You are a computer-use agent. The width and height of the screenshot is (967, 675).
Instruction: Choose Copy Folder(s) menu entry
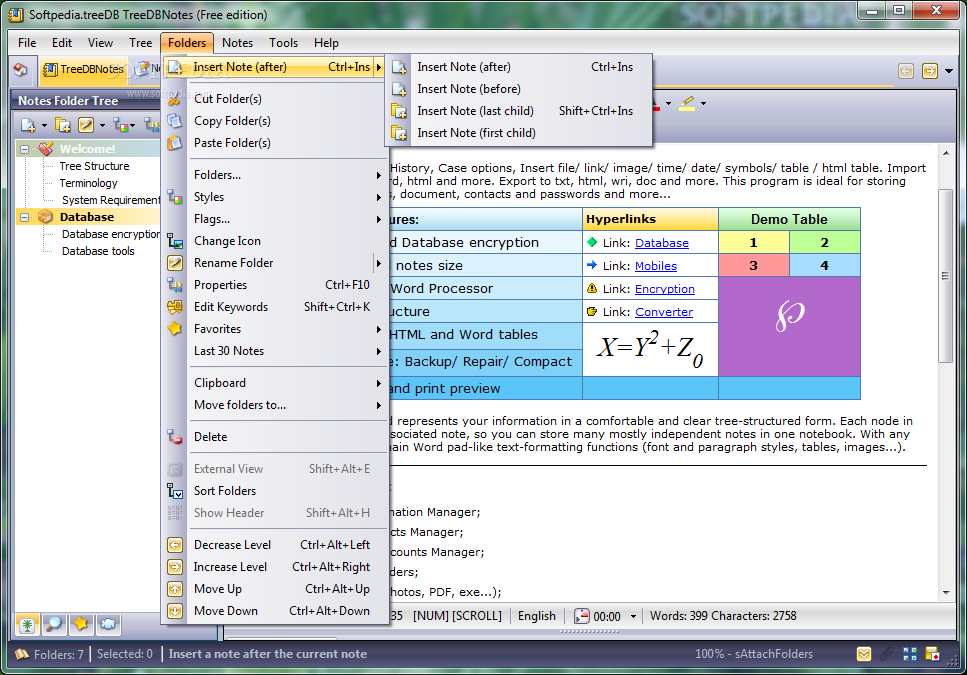click(274, 121)
